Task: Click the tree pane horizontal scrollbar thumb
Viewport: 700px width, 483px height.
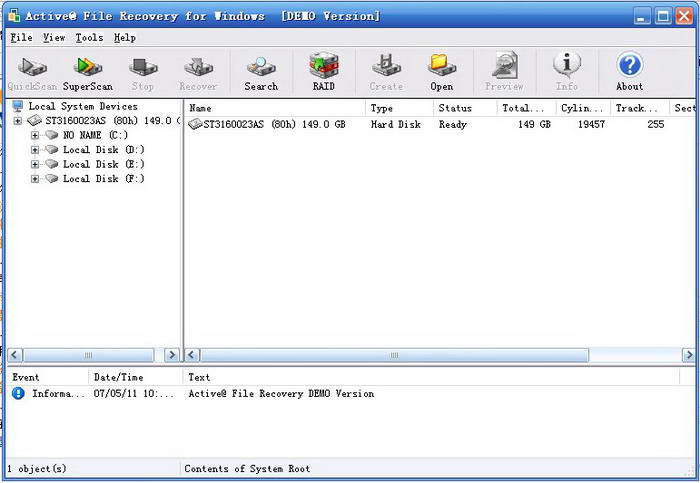Action: click(88, 355)
